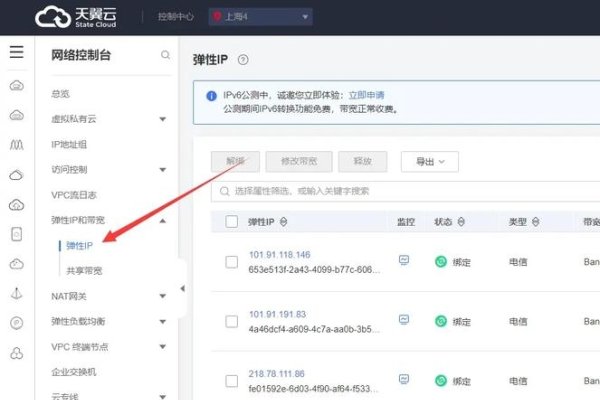600x400 pixels.
Task: Click the blue info icon in IPv6 notice
Action: tap(211, 96)
